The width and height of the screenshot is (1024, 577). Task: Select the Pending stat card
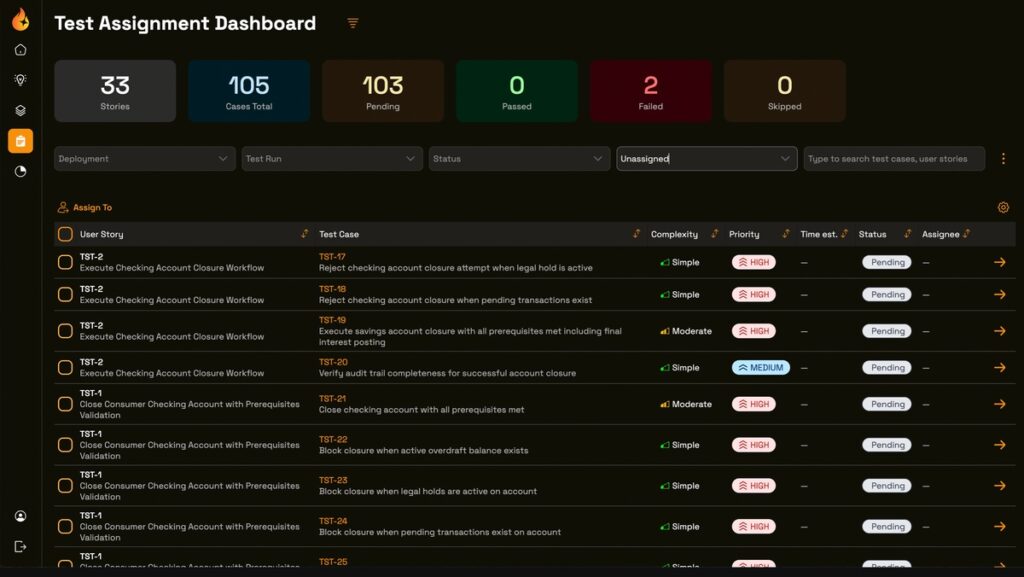tap(383, 91)
